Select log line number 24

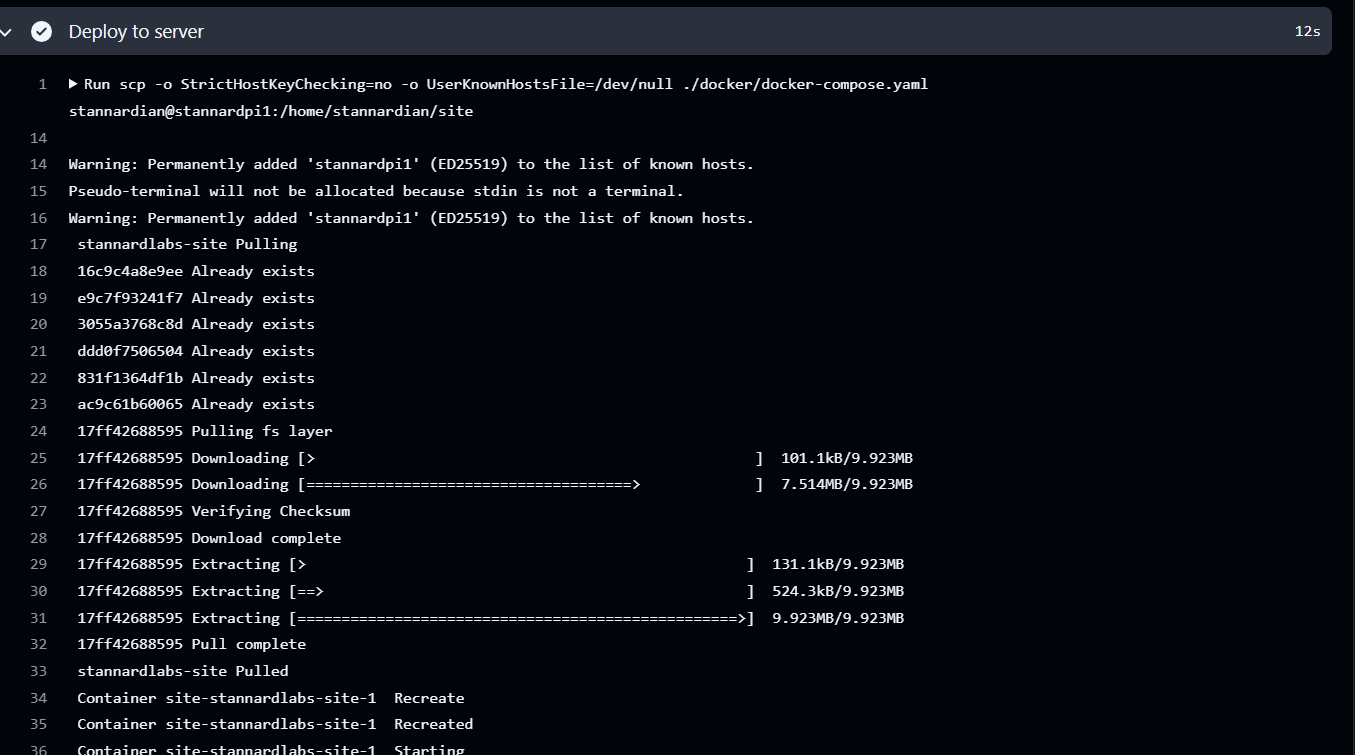pos(39,431)
